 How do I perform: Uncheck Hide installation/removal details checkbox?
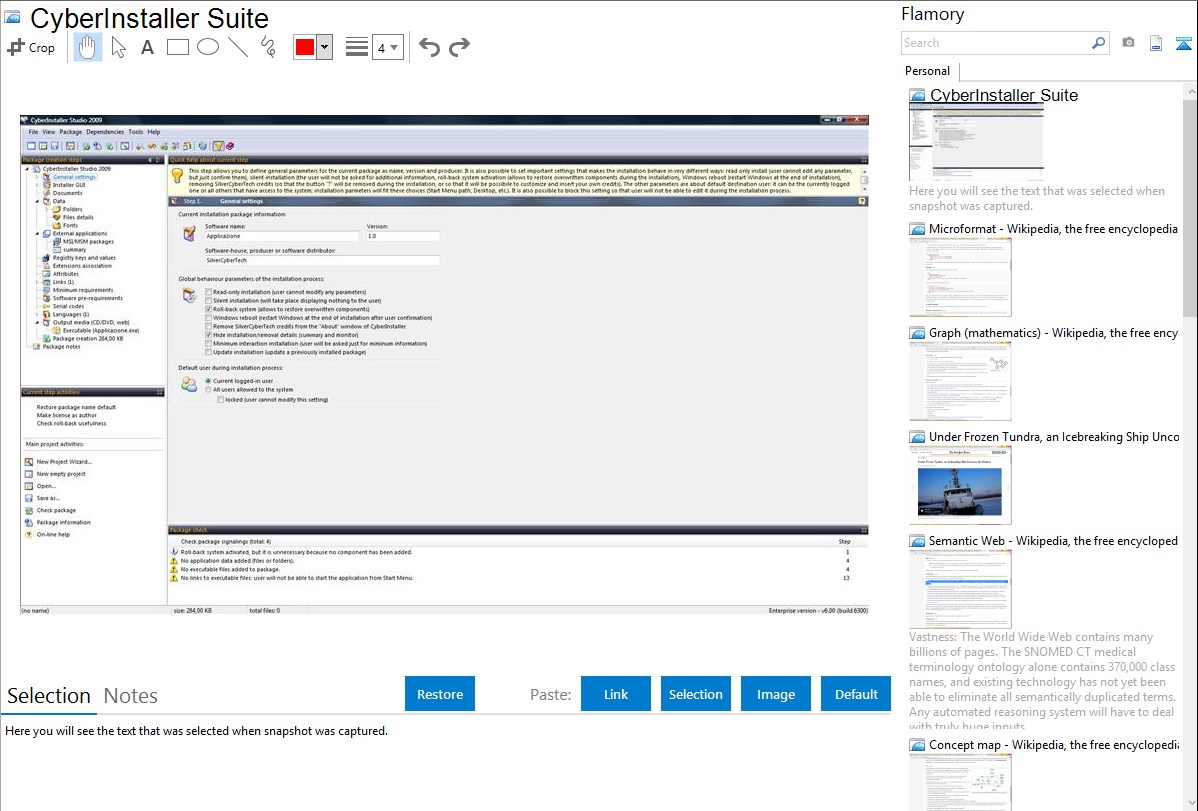[209, 335]
